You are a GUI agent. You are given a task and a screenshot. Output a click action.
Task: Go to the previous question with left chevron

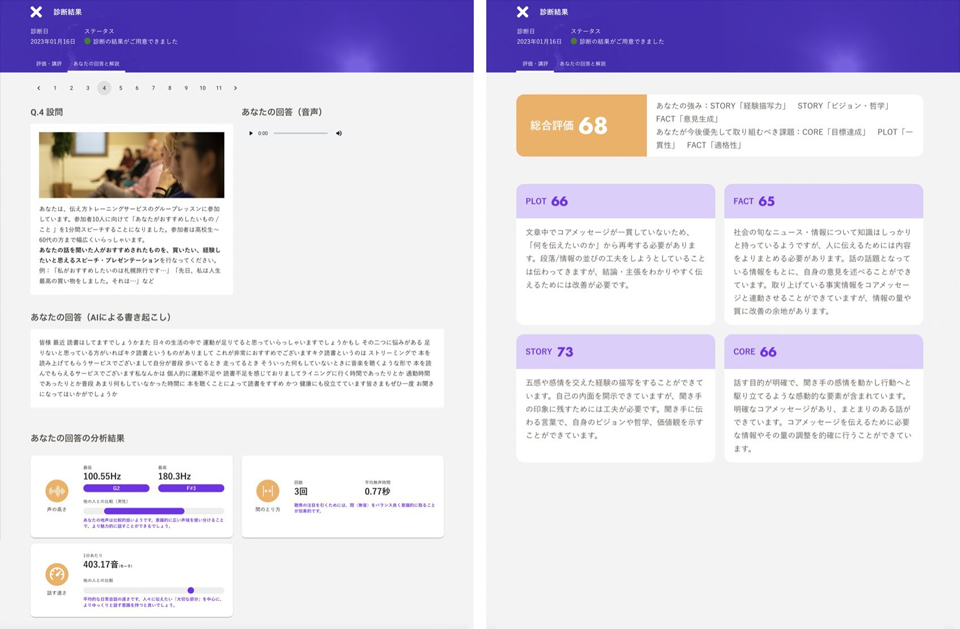click(39, 88)
